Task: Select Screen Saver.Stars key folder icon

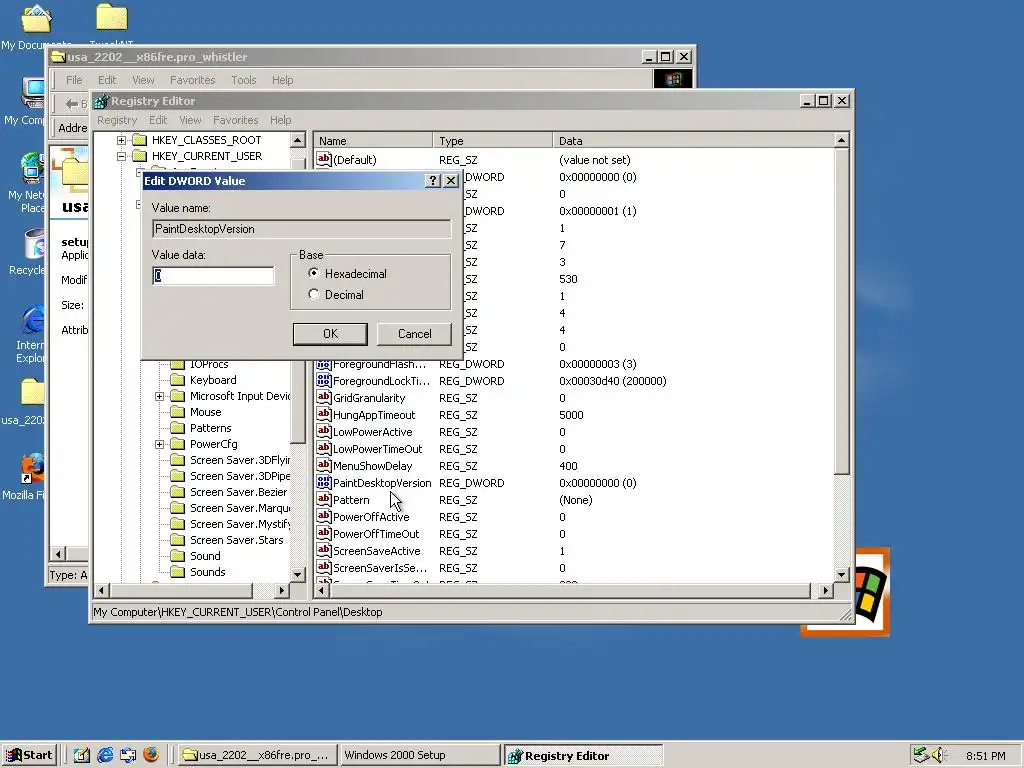Action: pyautogui.click(x=178, y=540)
